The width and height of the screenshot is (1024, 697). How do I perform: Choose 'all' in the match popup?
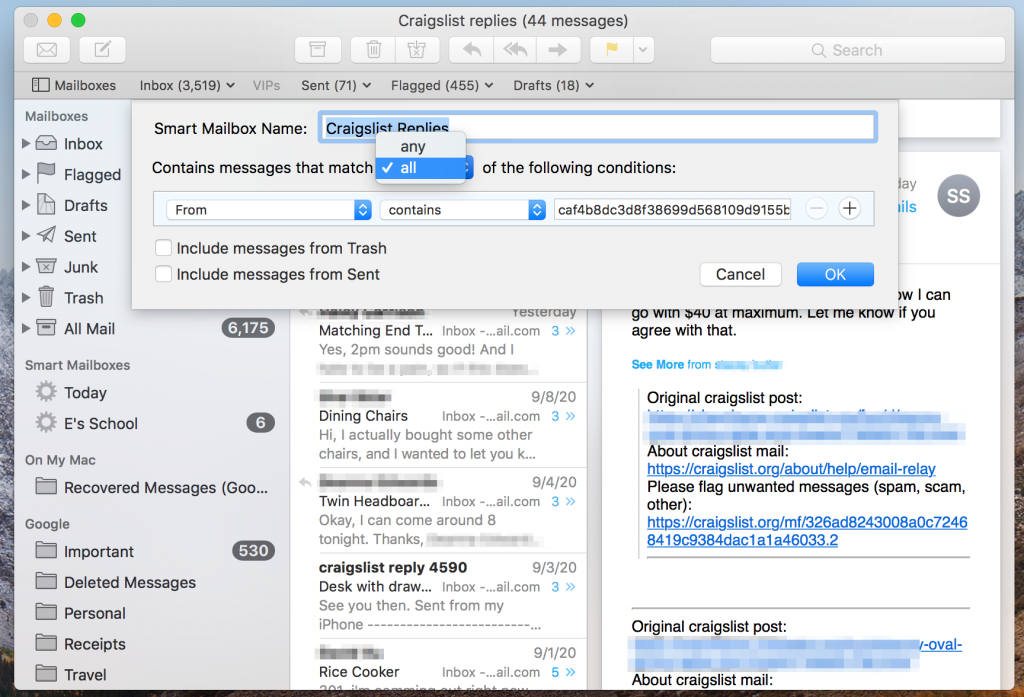pos(421,168)
